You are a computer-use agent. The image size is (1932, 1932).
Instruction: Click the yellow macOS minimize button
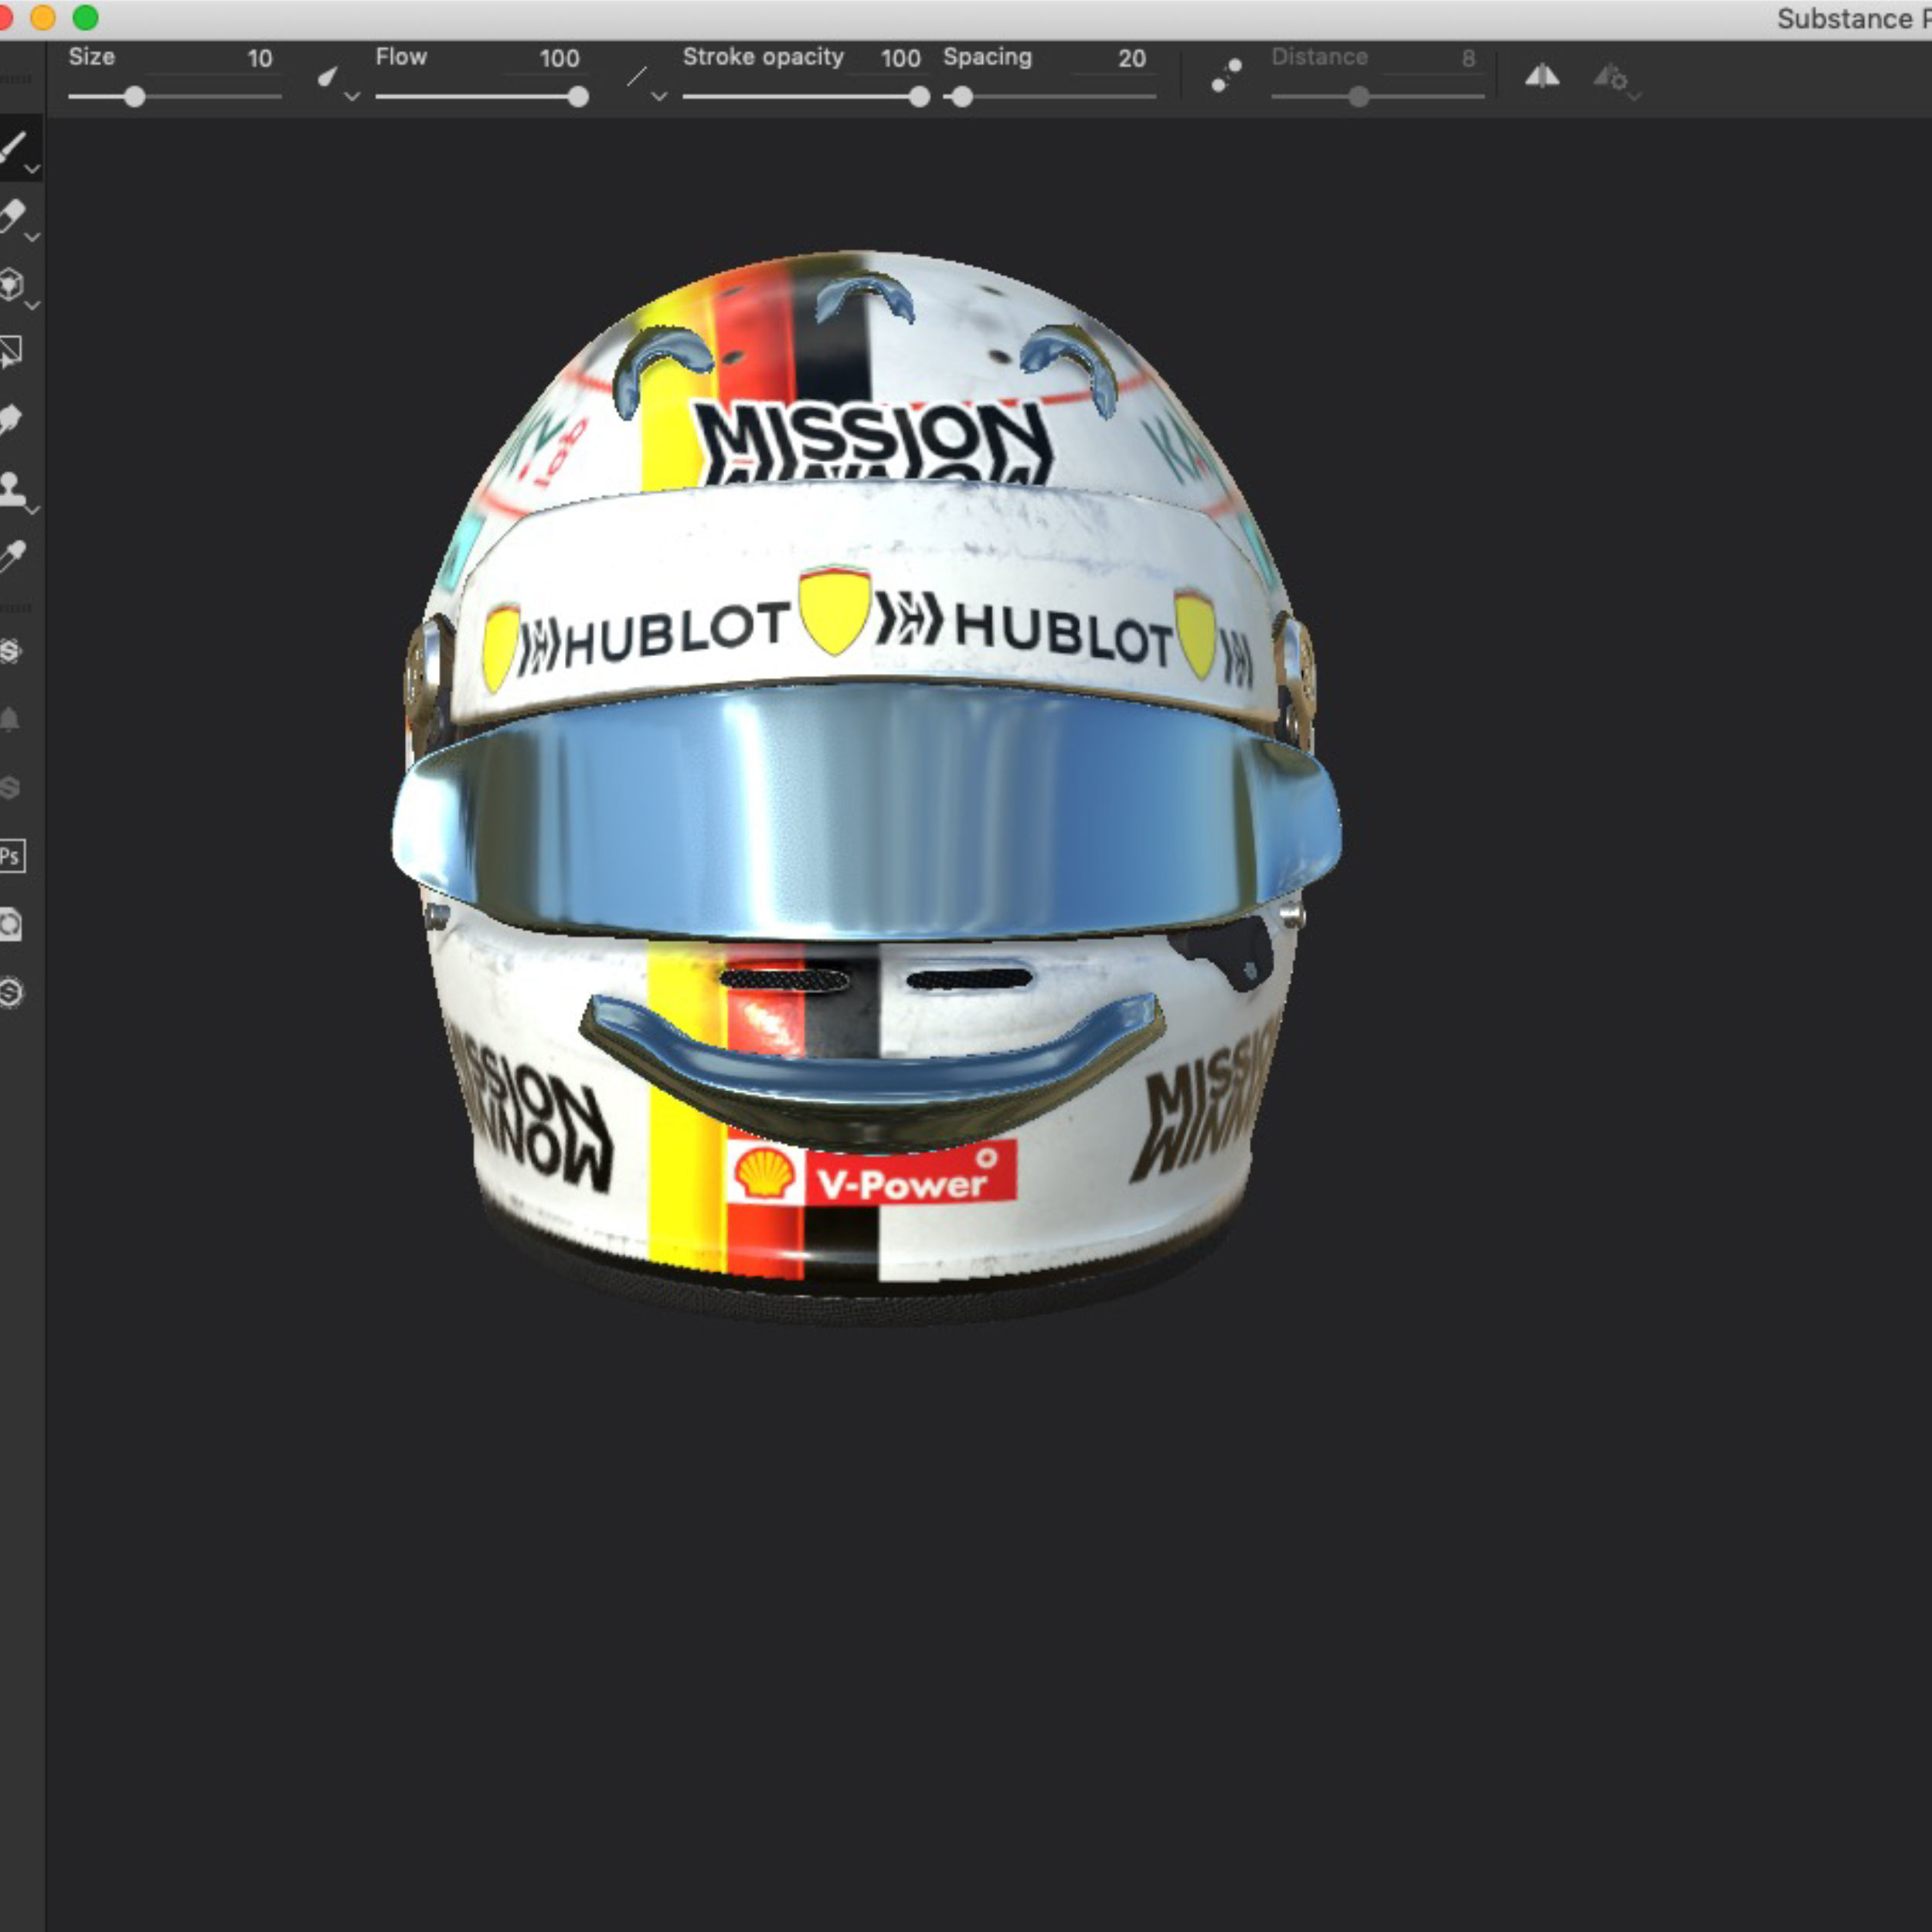(43, 17)
